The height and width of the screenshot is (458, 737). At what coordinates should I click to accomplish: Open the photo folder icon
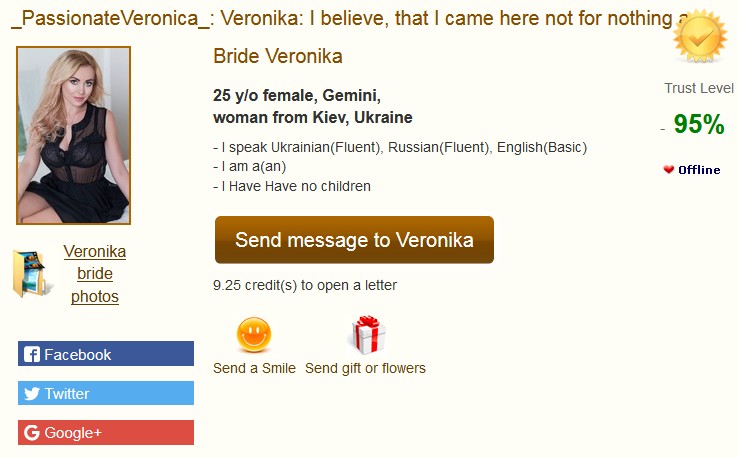pos(30,274)
